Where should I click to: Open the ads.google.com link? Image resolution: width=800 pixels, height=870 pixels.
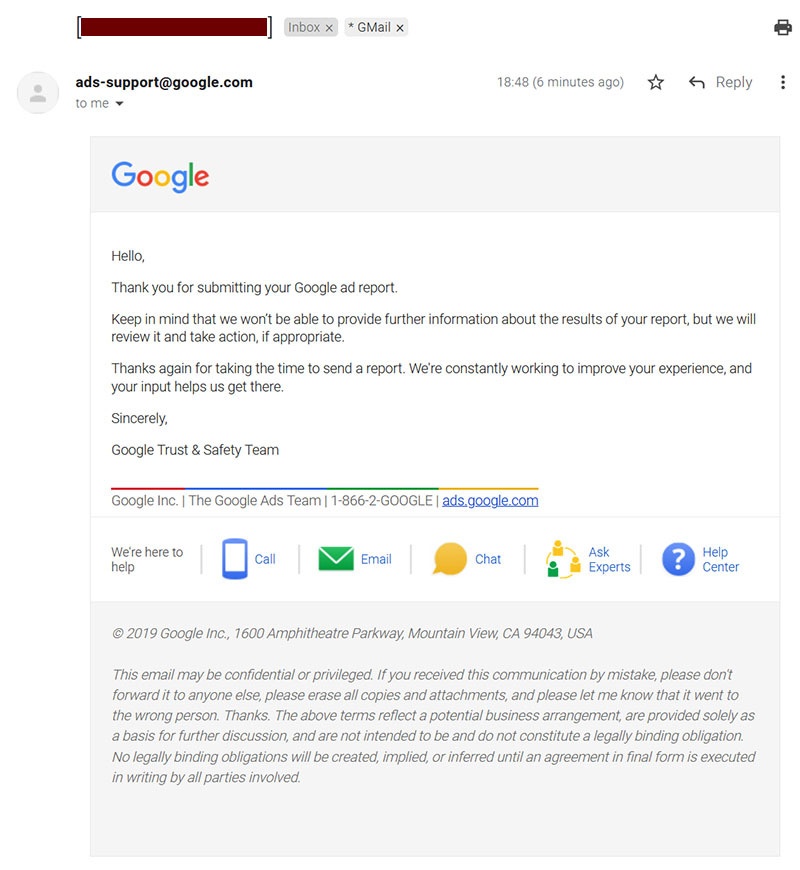(x=490, y=500)
